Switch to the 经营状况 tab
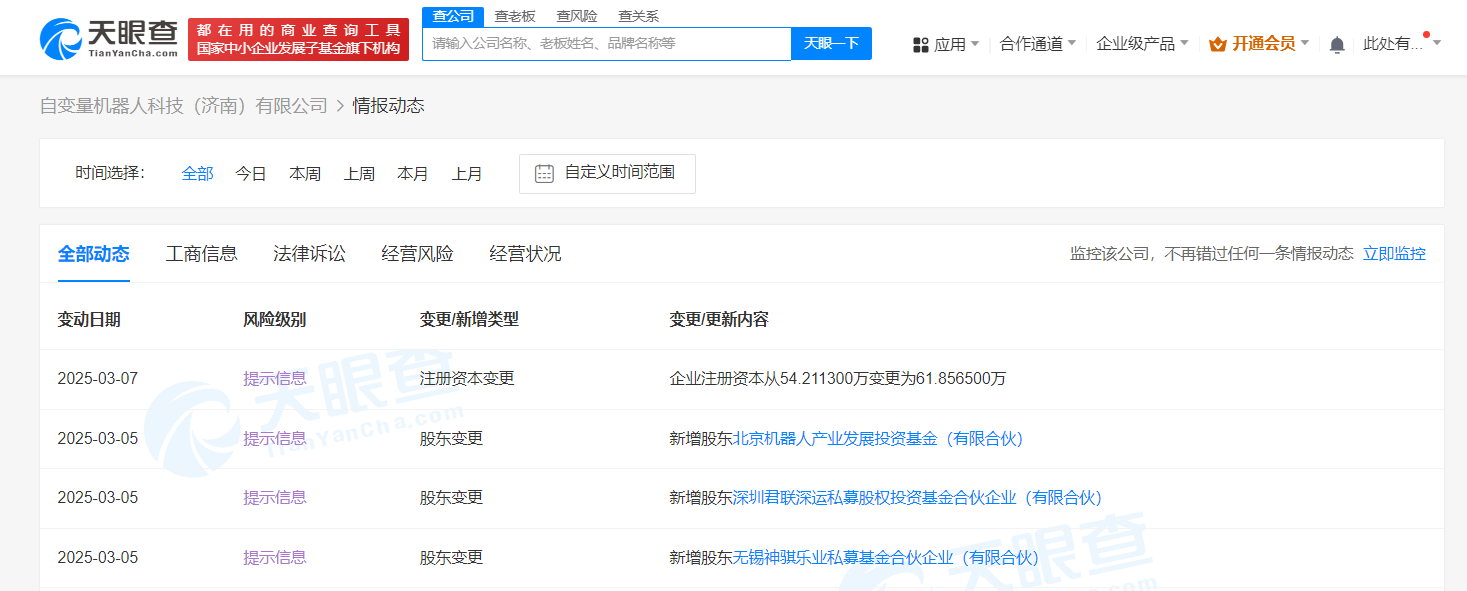Screen dimensions: 1467x591 point(526,254)
